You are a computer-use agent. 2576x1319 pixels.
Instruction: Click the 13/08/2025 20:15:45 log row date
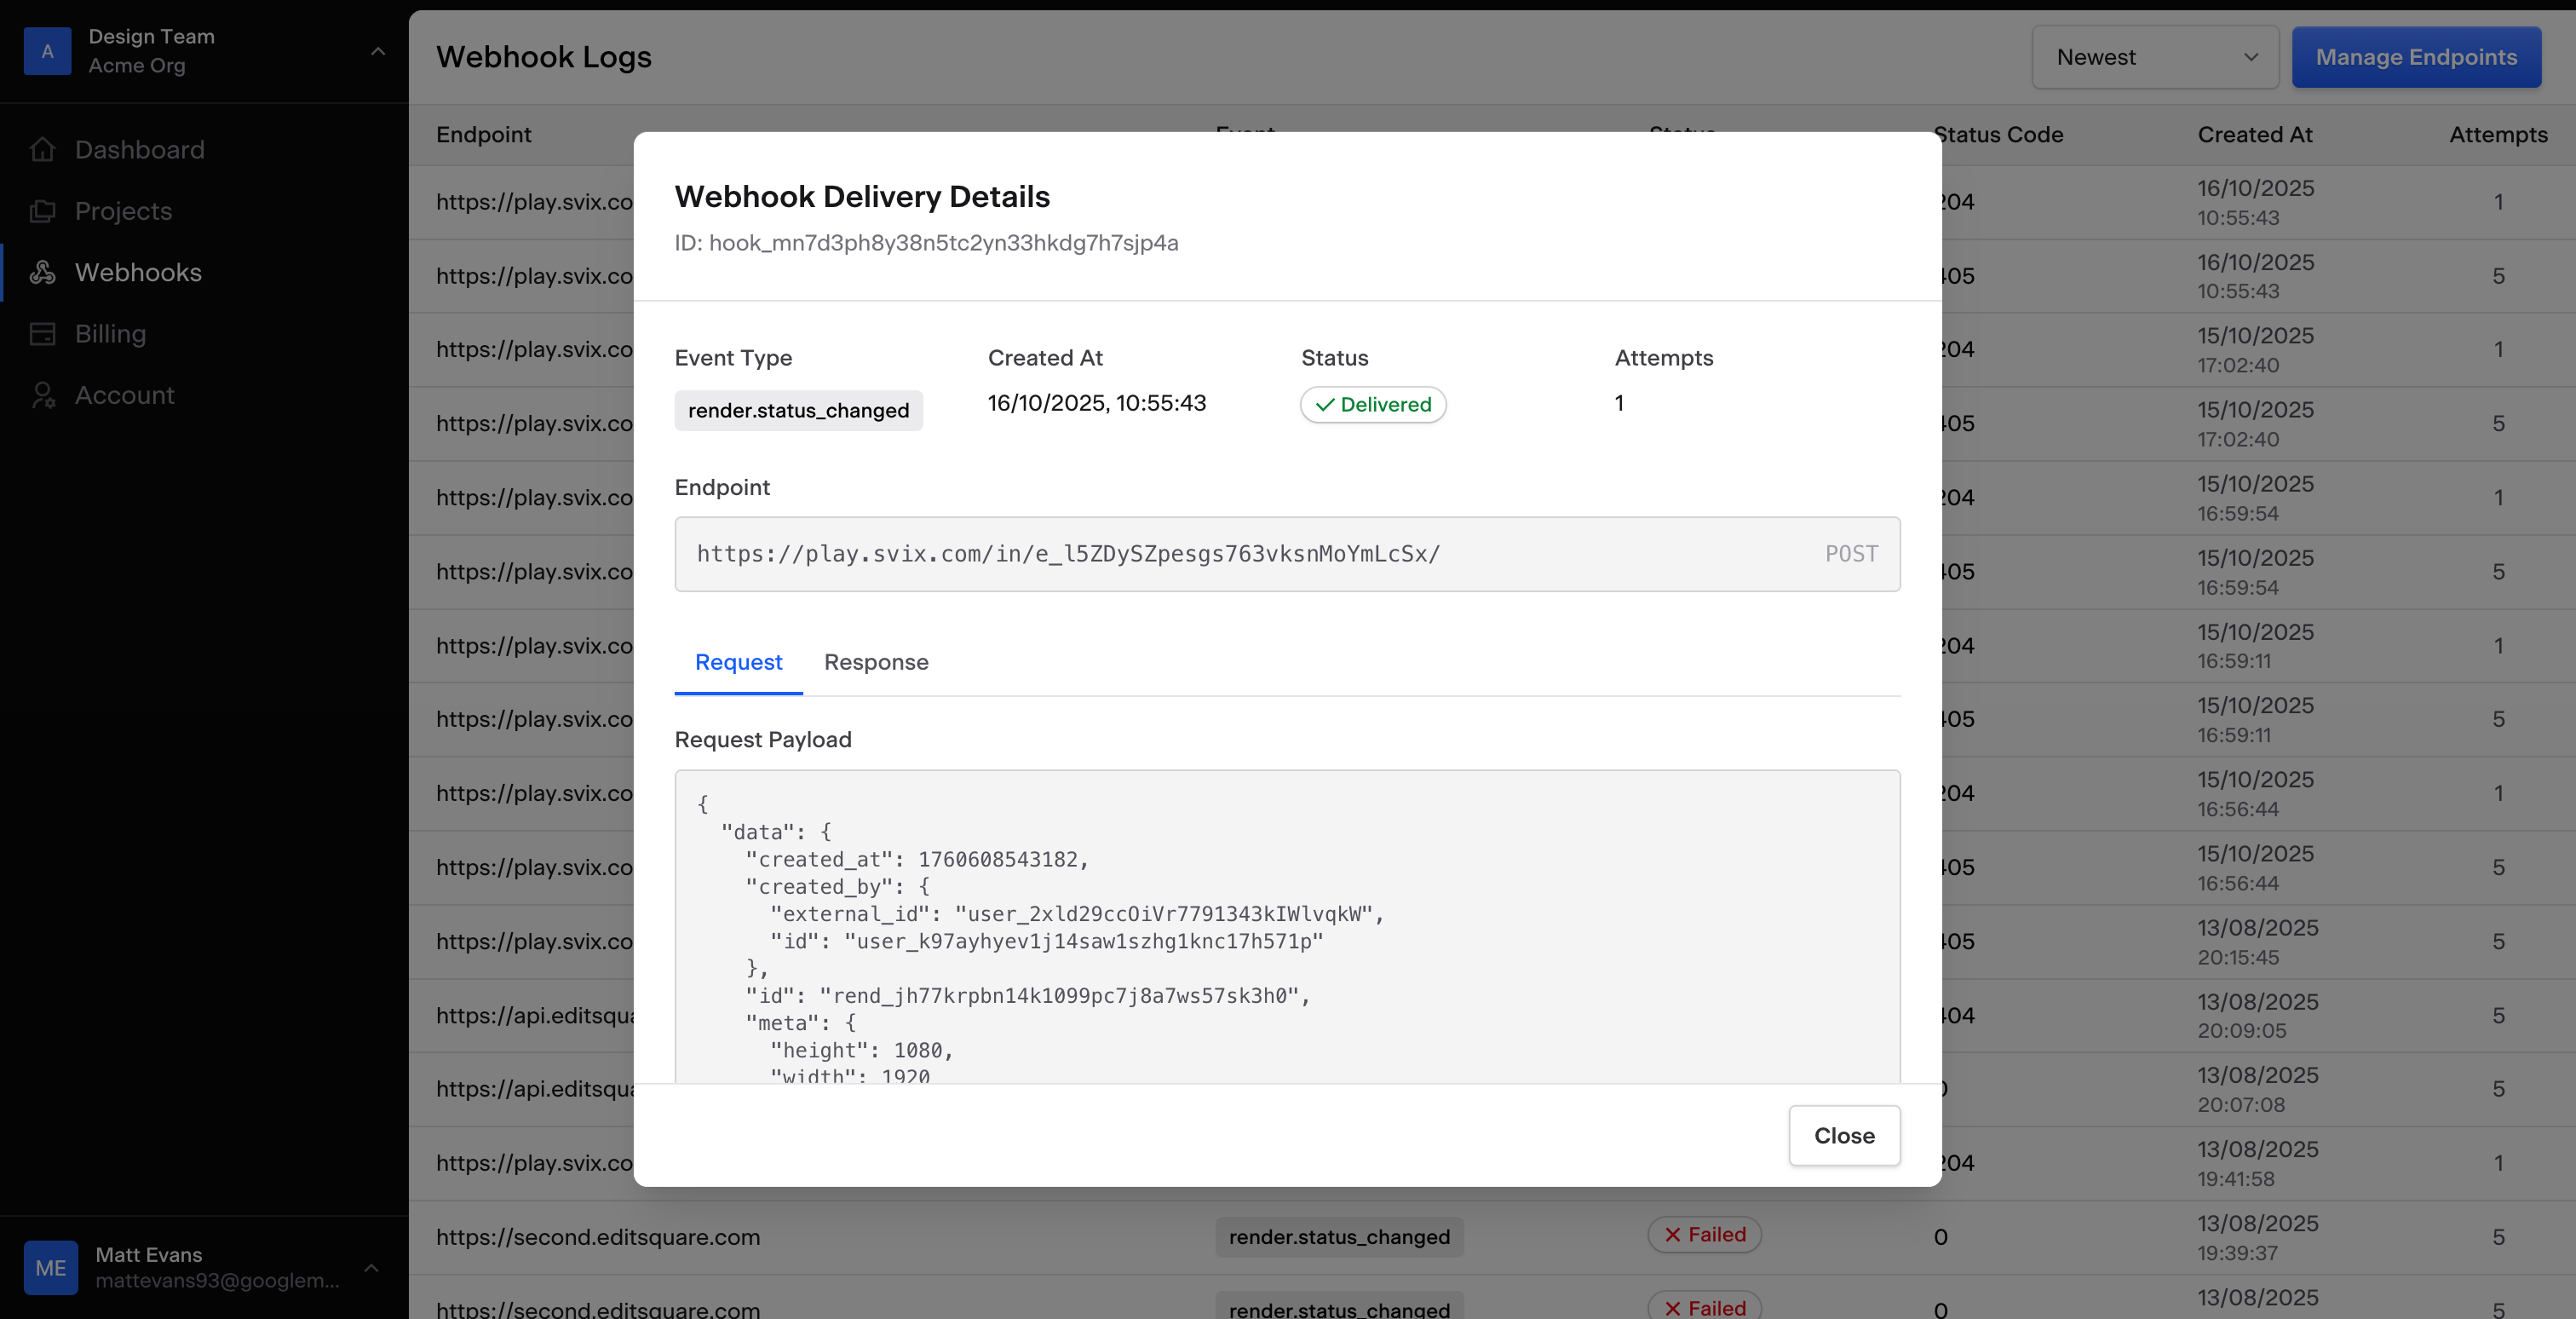[2257, 942]
